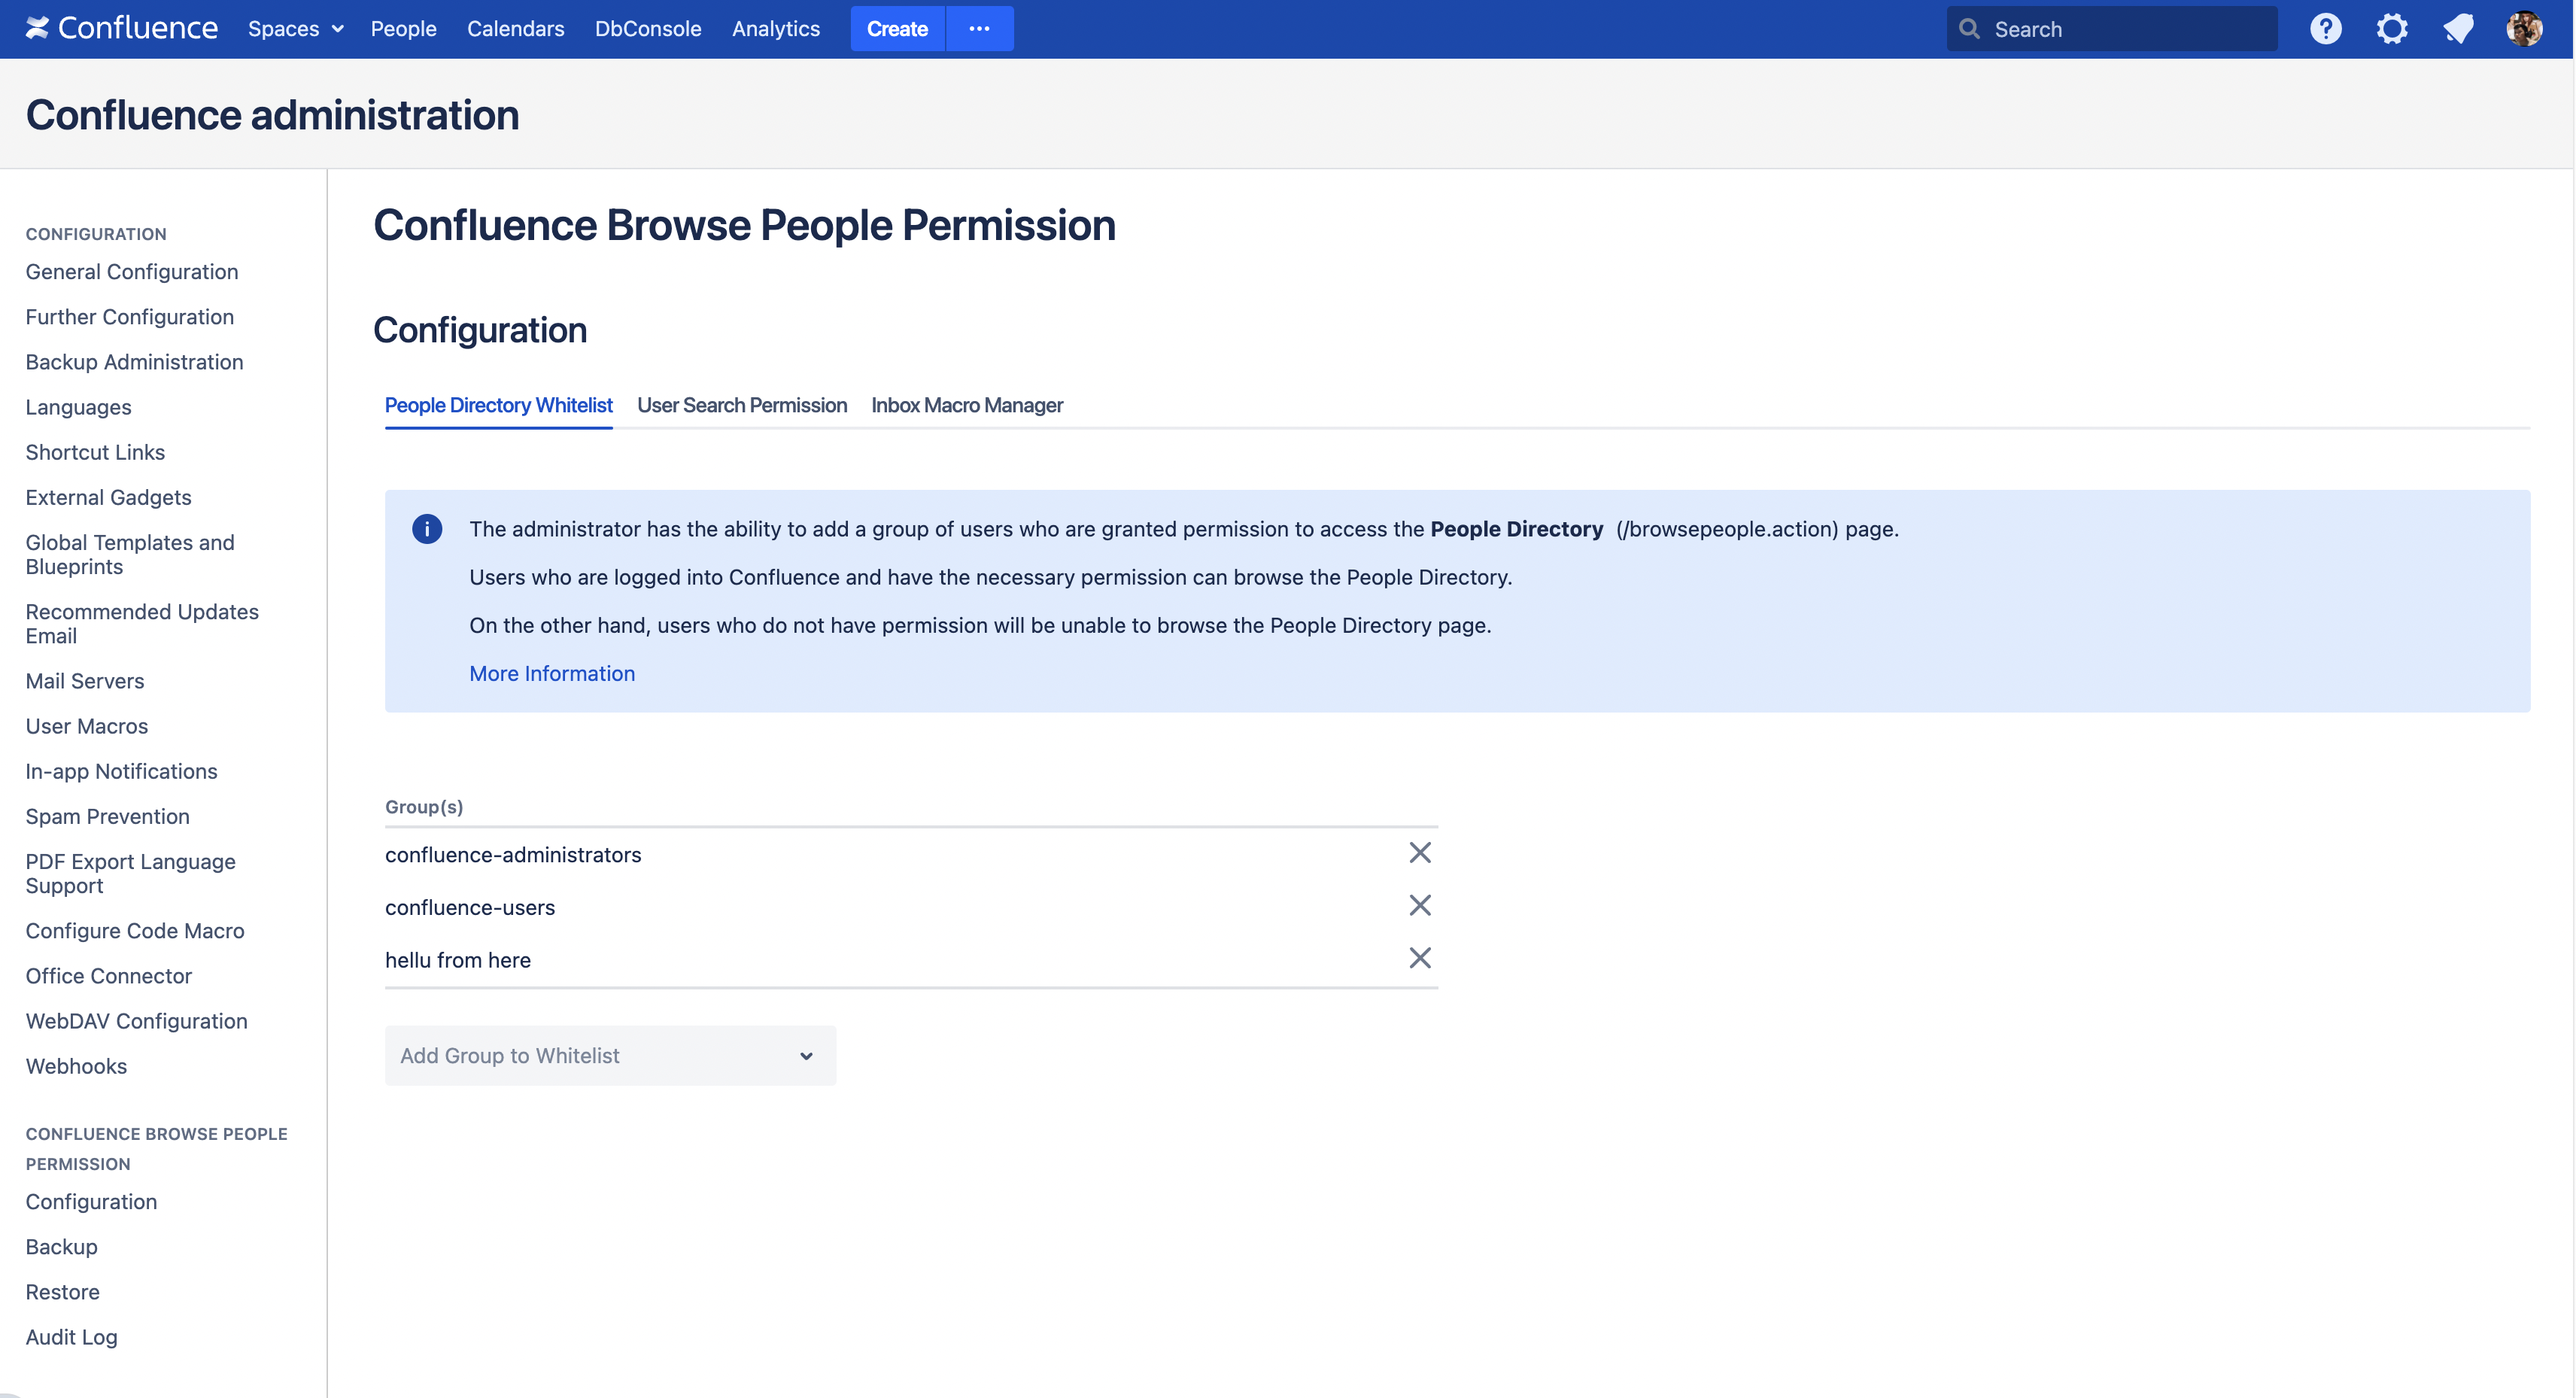
Task: Open the More Information link
Action: coord(551,673)
